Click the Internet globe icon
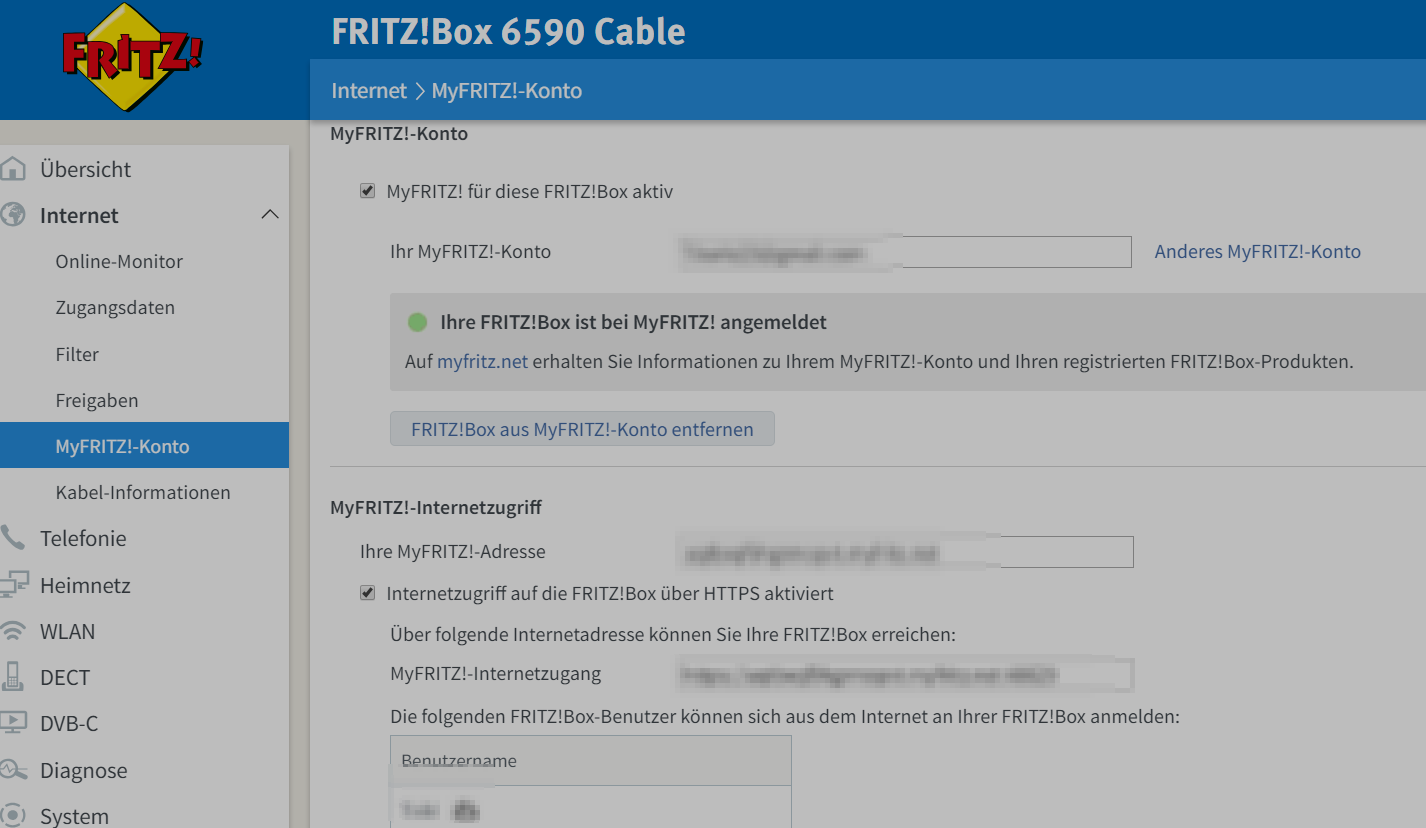The height and width of the screenshot is (828, 1426). coord(13,215)
